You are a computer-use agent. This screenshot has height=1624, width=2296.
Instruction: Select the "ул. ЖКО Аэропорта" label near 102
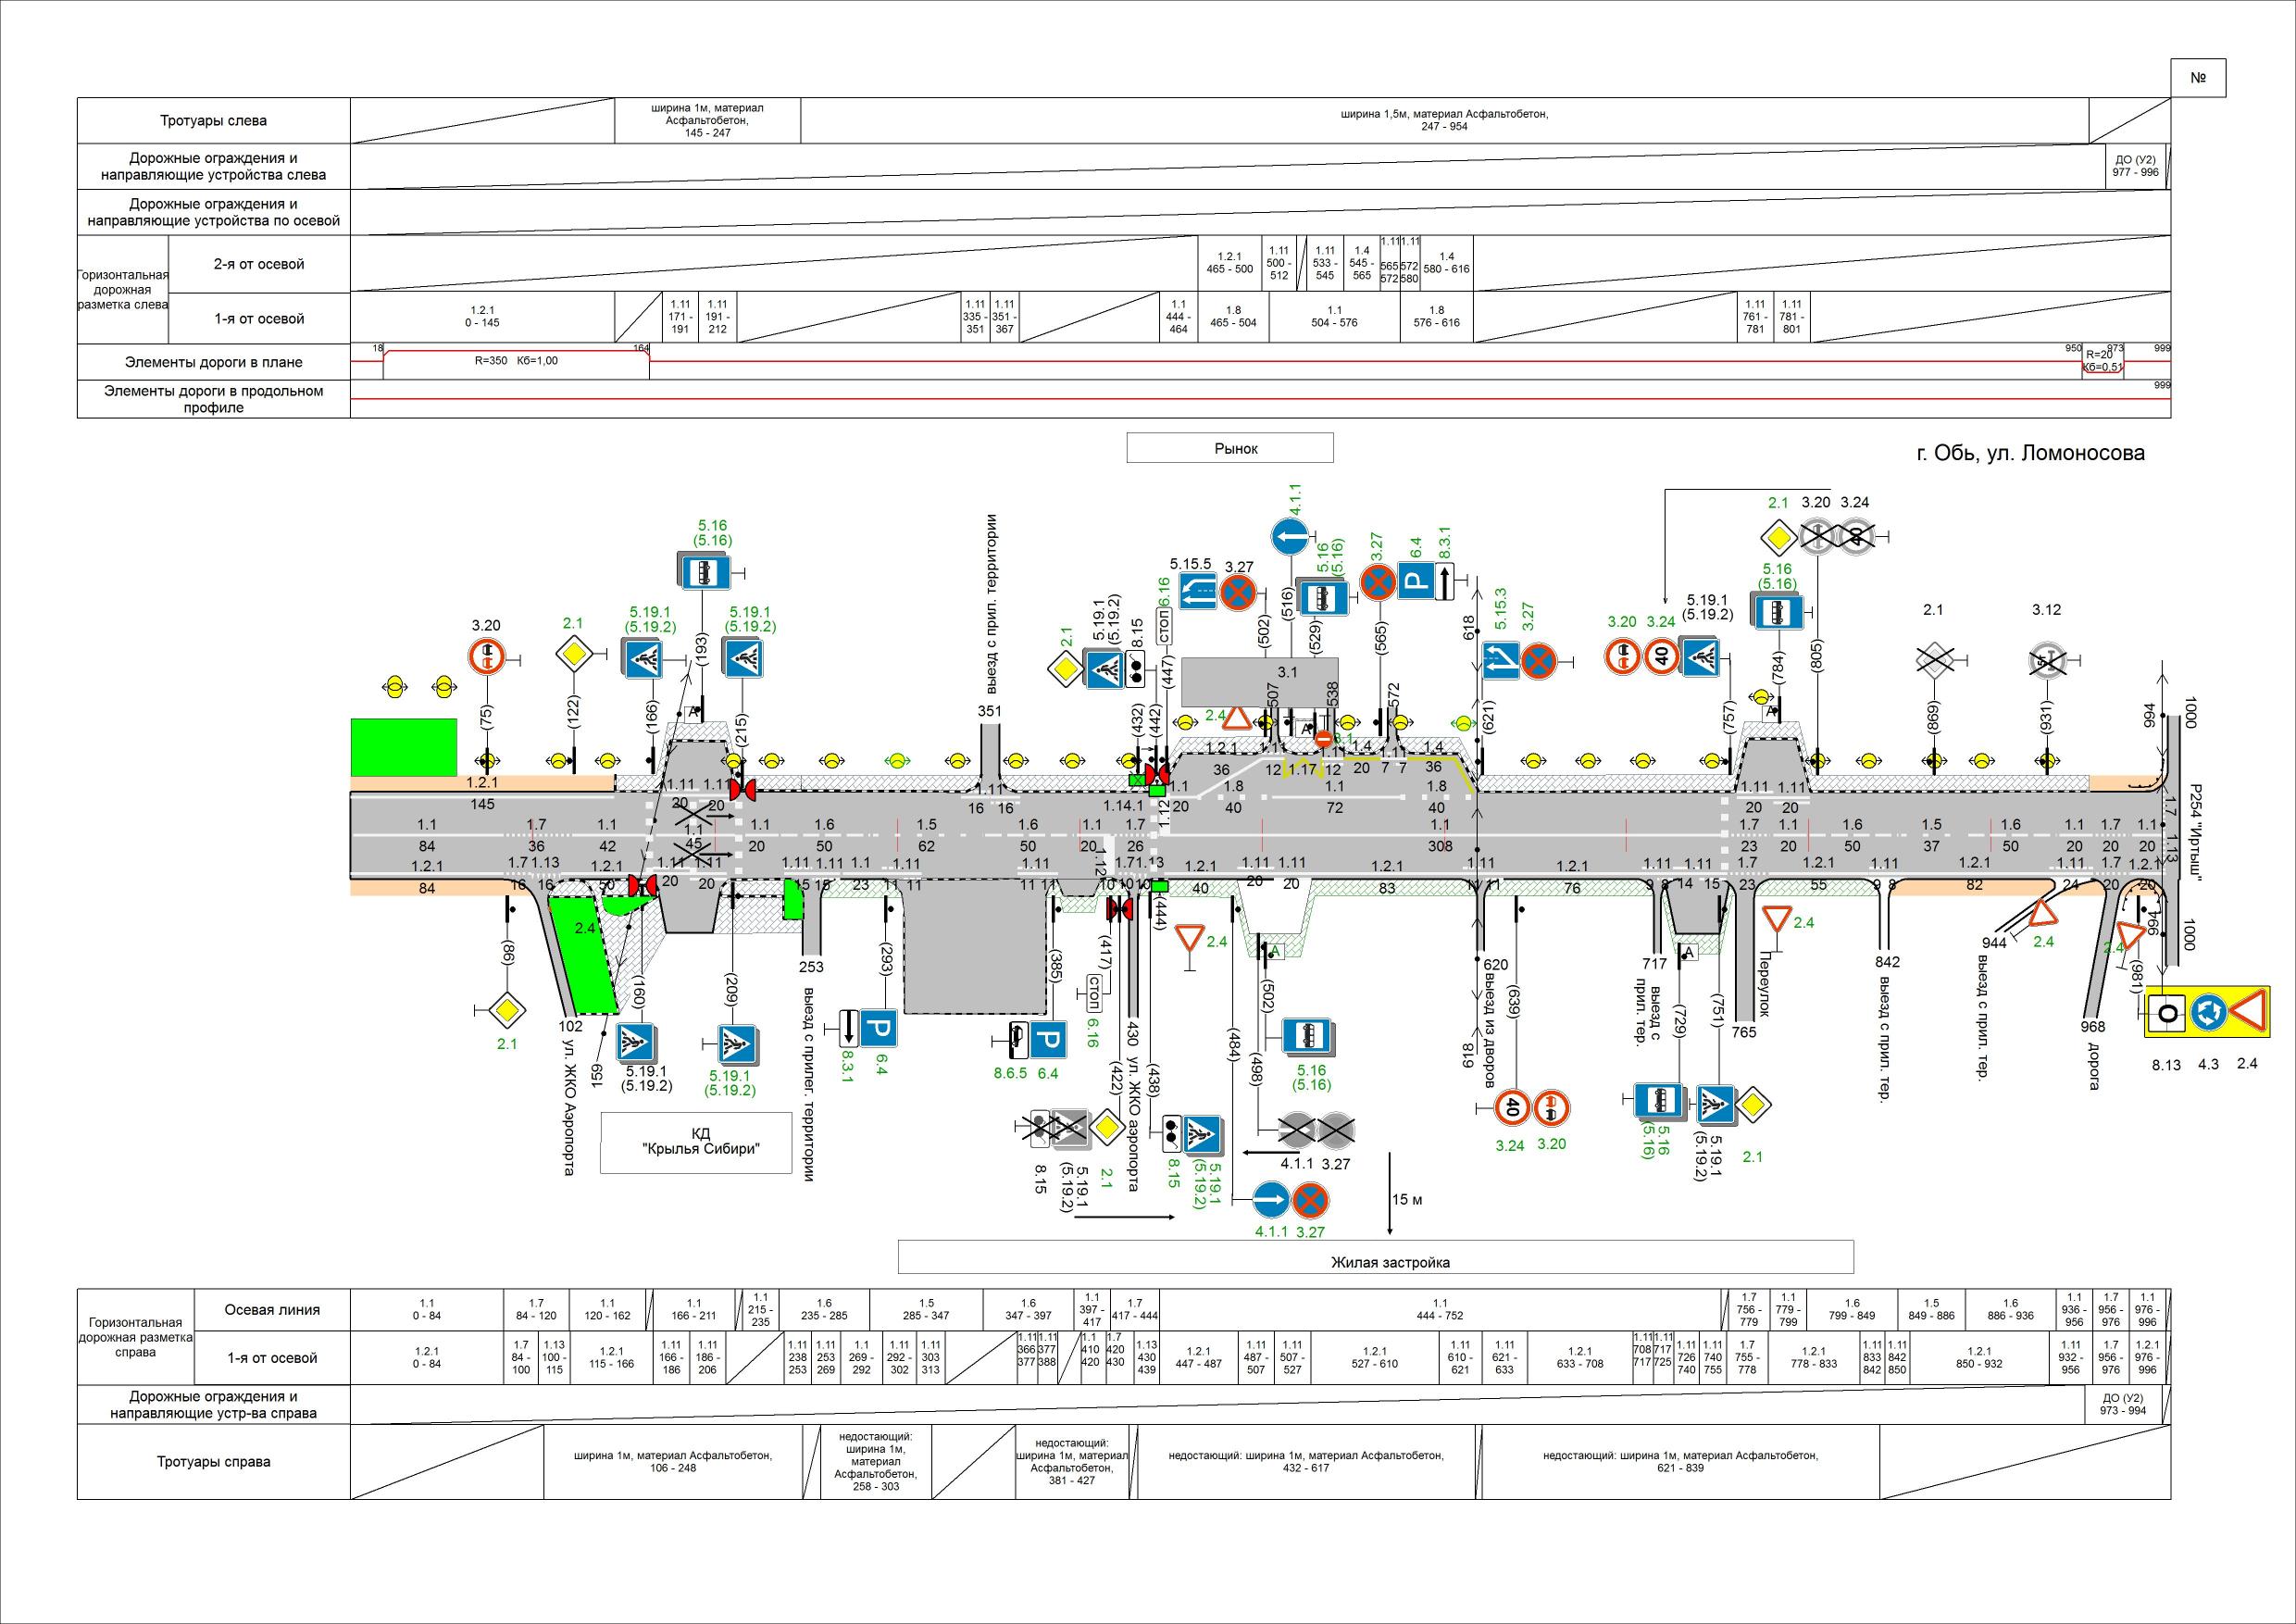pos(568,1108)
